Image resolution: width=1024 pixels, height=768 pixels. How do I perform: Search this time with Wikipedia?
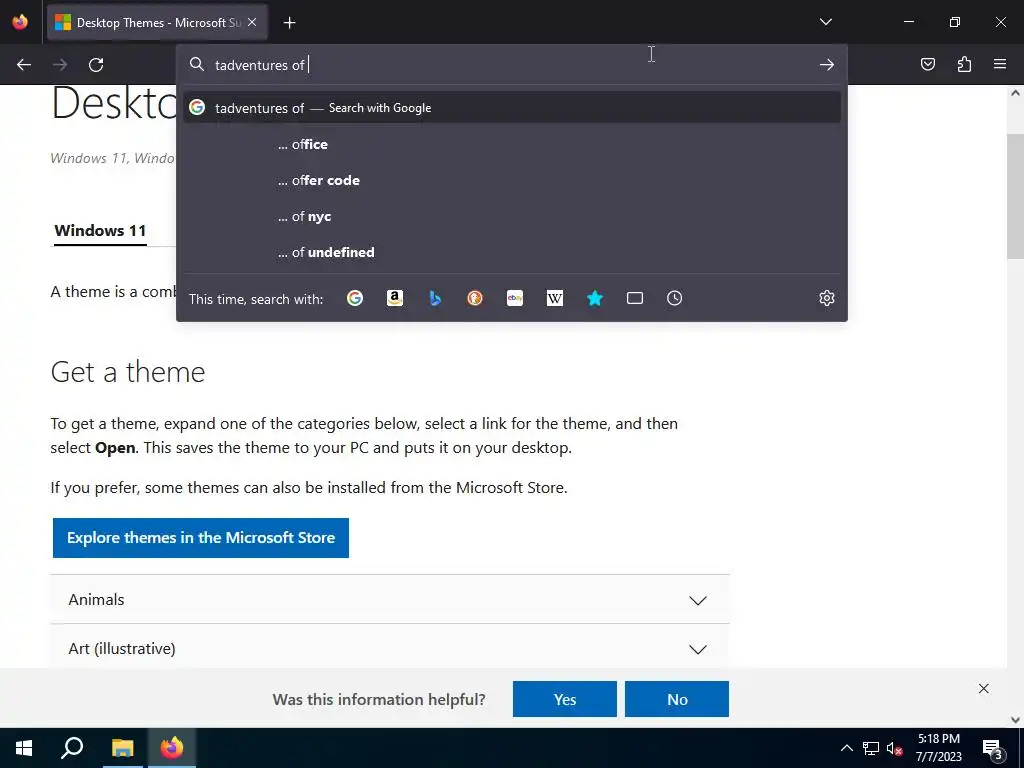click(554, 298)
